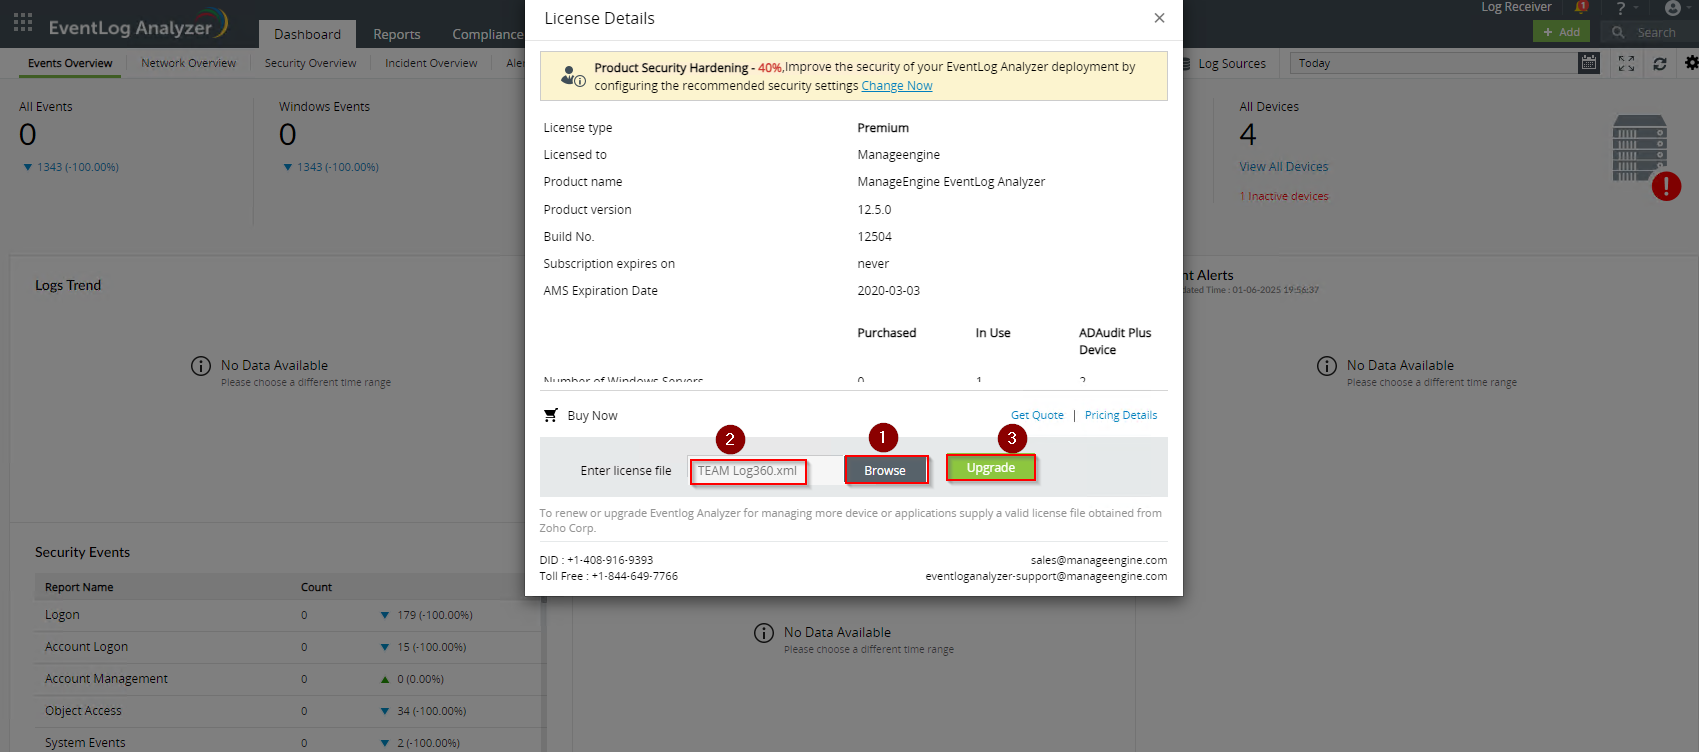Click the Premium license type value
Image resolution: width=1699 pixels, height=752 pixels.
coord(883,128)
